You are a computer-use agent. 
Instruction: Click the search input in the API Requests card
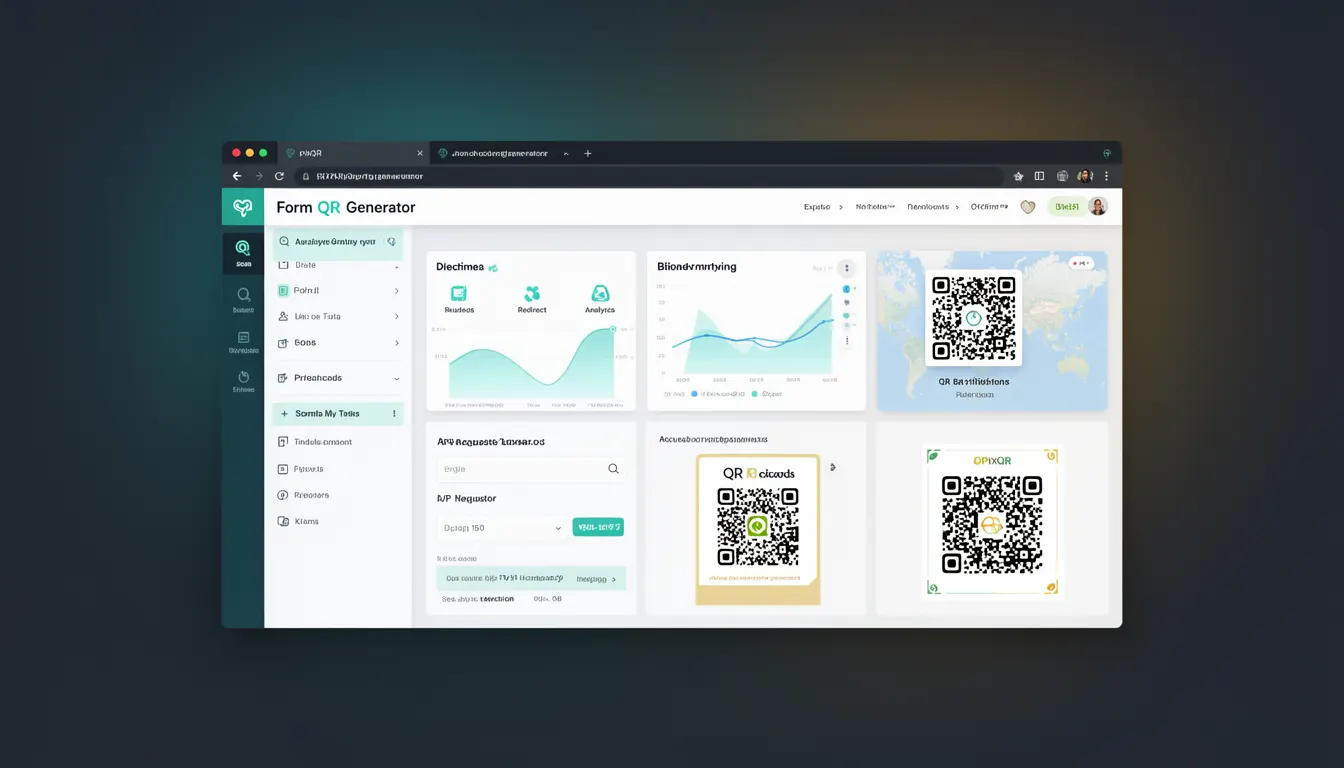(x=531, y=468)
